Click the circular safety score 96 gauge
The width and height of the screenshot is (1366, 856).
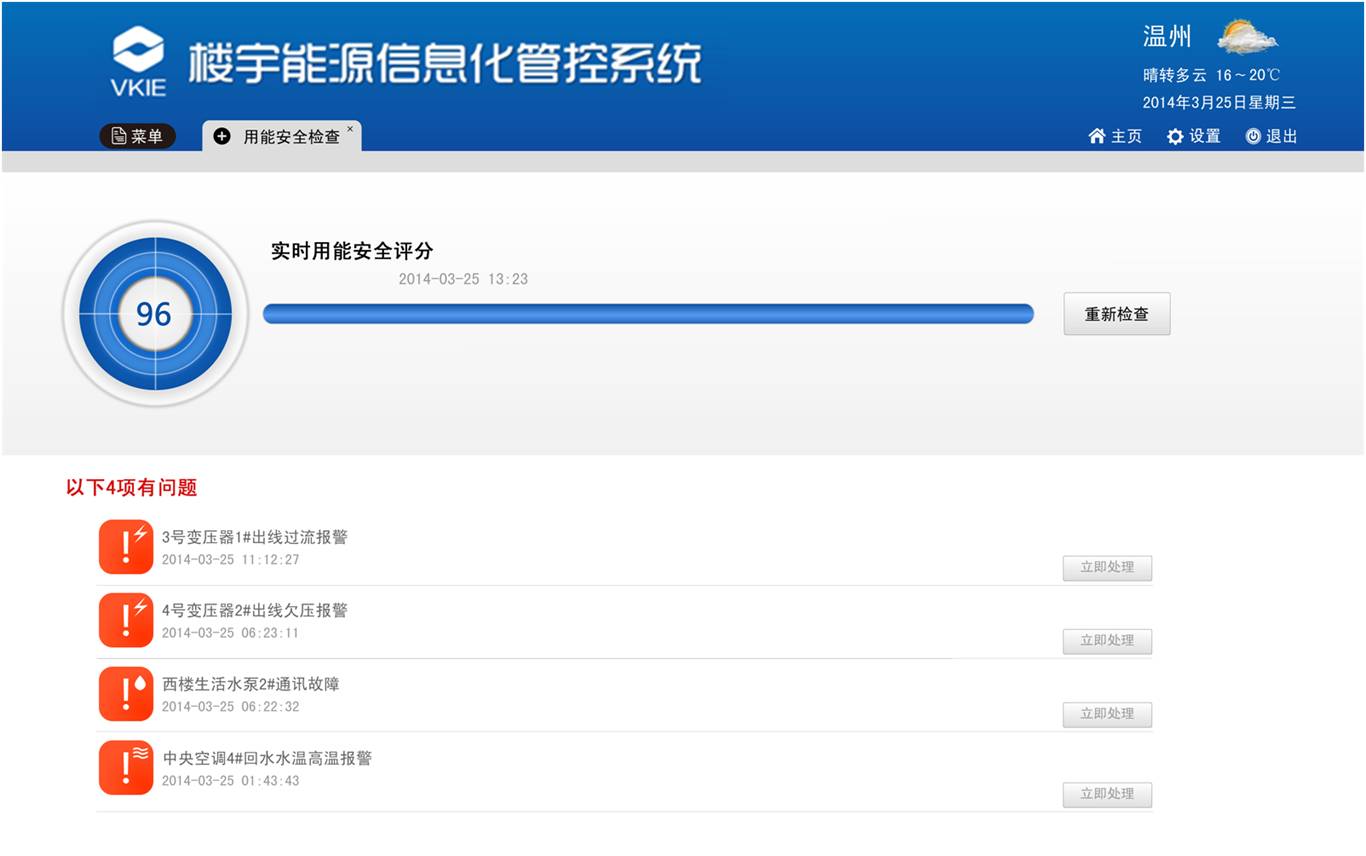(x=155, y=314)
